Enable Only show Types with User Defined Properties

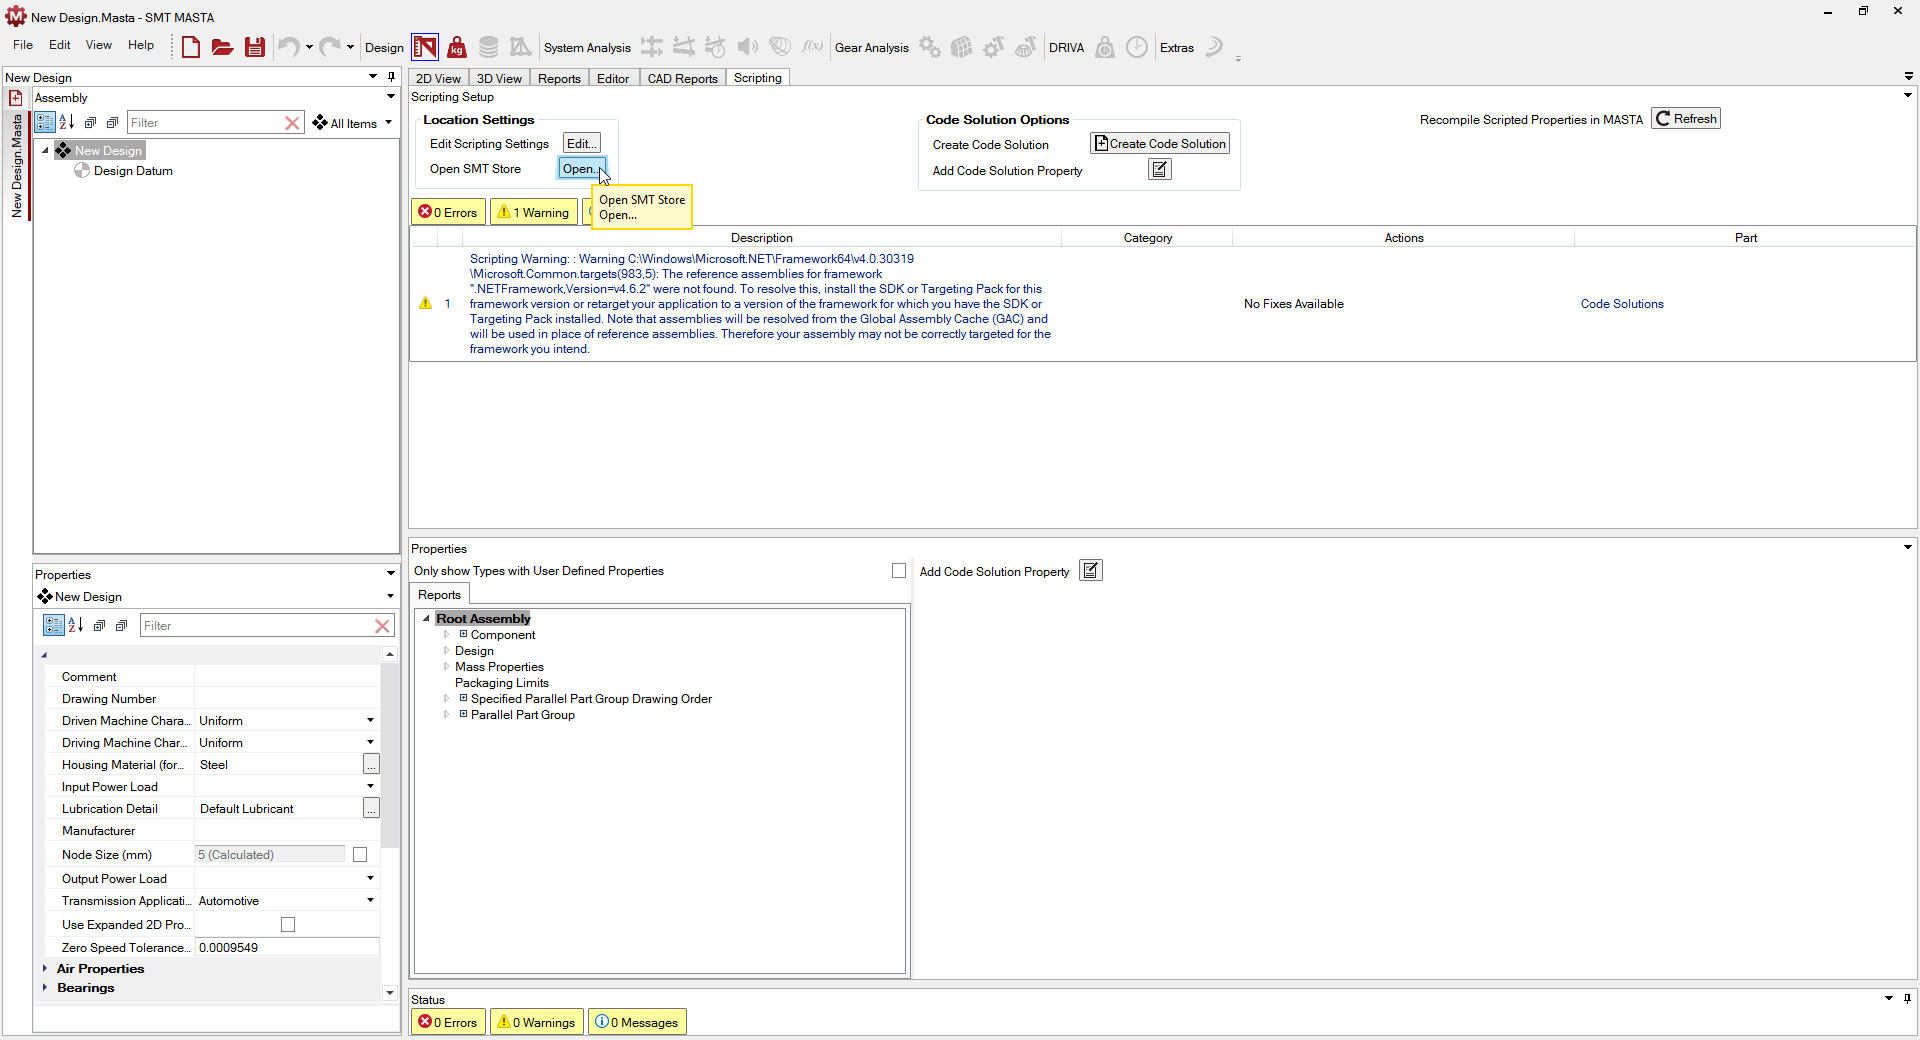(899, 571)
